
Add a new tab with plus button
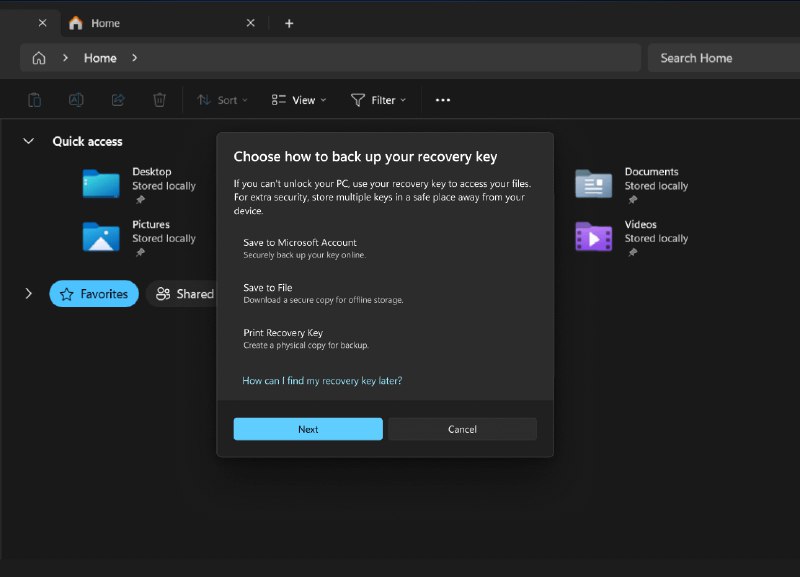click(289, 23)
